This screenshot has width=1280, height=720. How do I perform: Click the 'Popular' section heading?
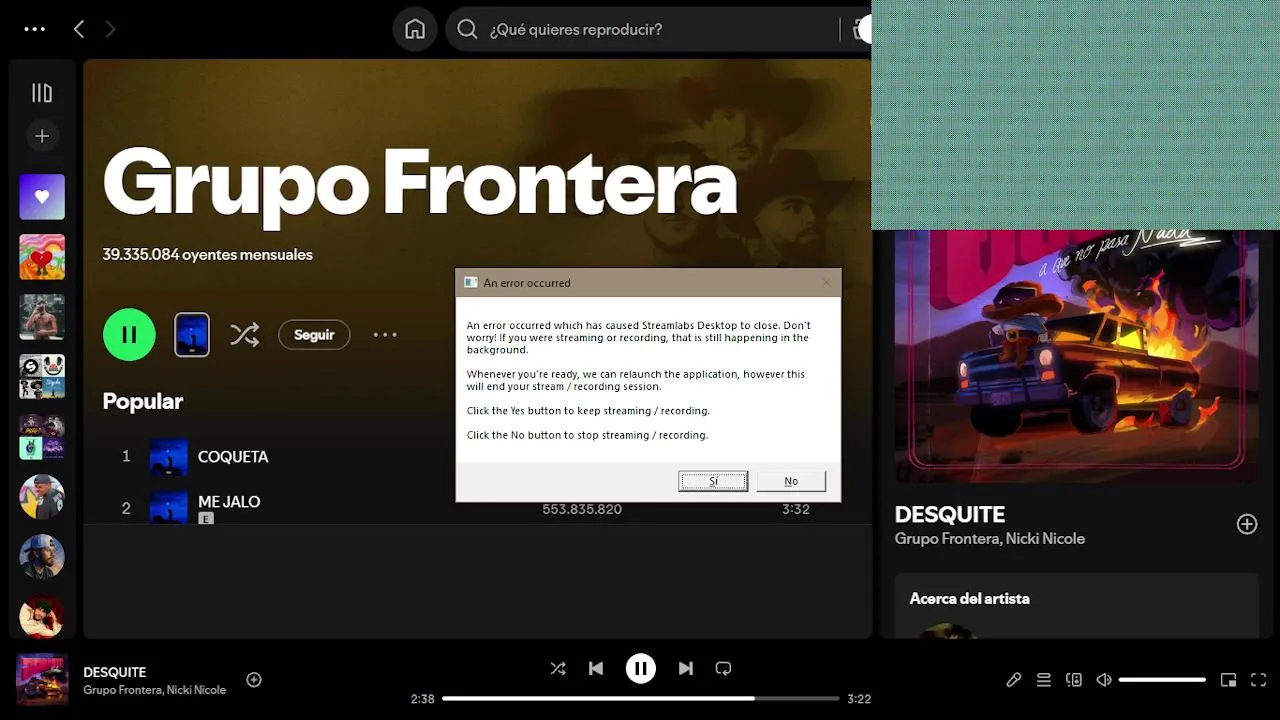click(x=142, y=401)
